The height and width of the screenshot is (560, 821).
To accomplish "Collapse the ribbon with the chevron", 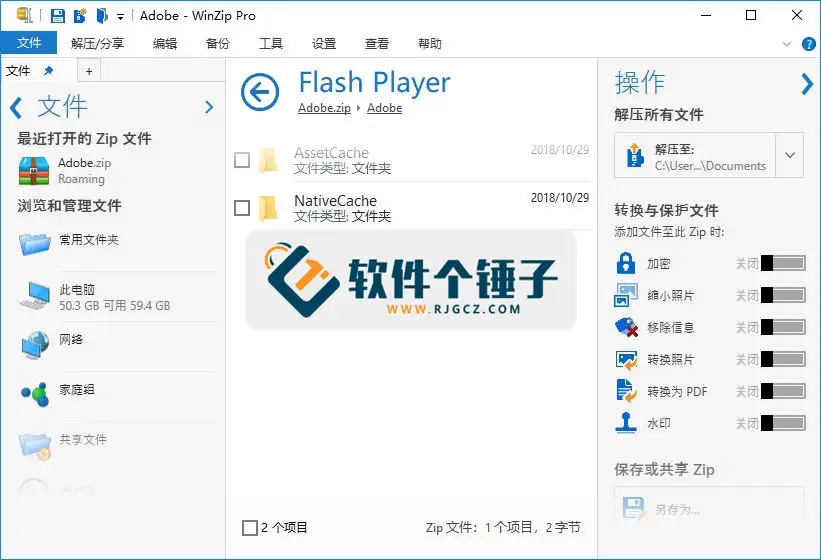I will tap(786, 44).
